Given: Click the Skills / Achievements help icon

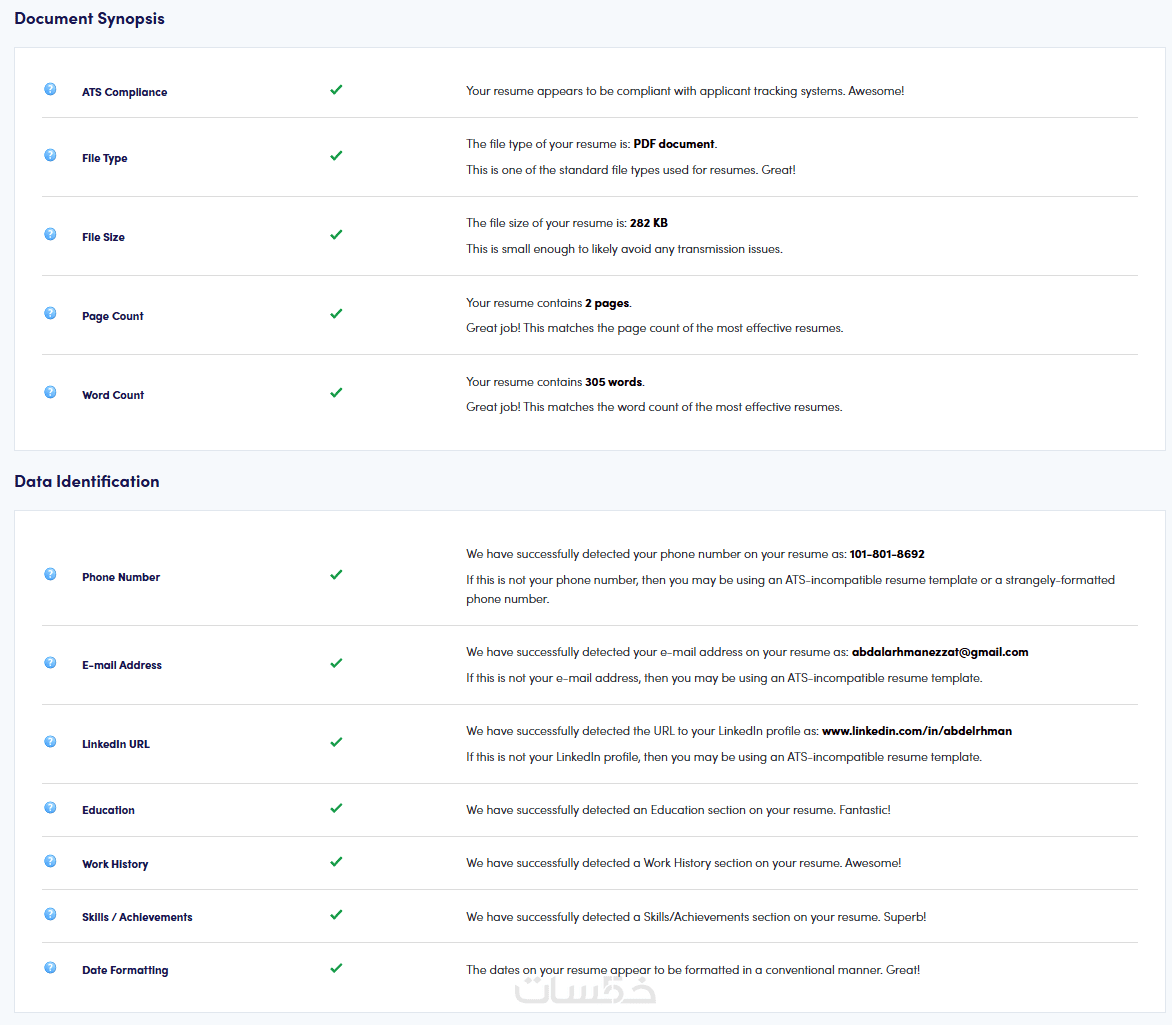Looking at the screenshot, I should tap(50, 914).
